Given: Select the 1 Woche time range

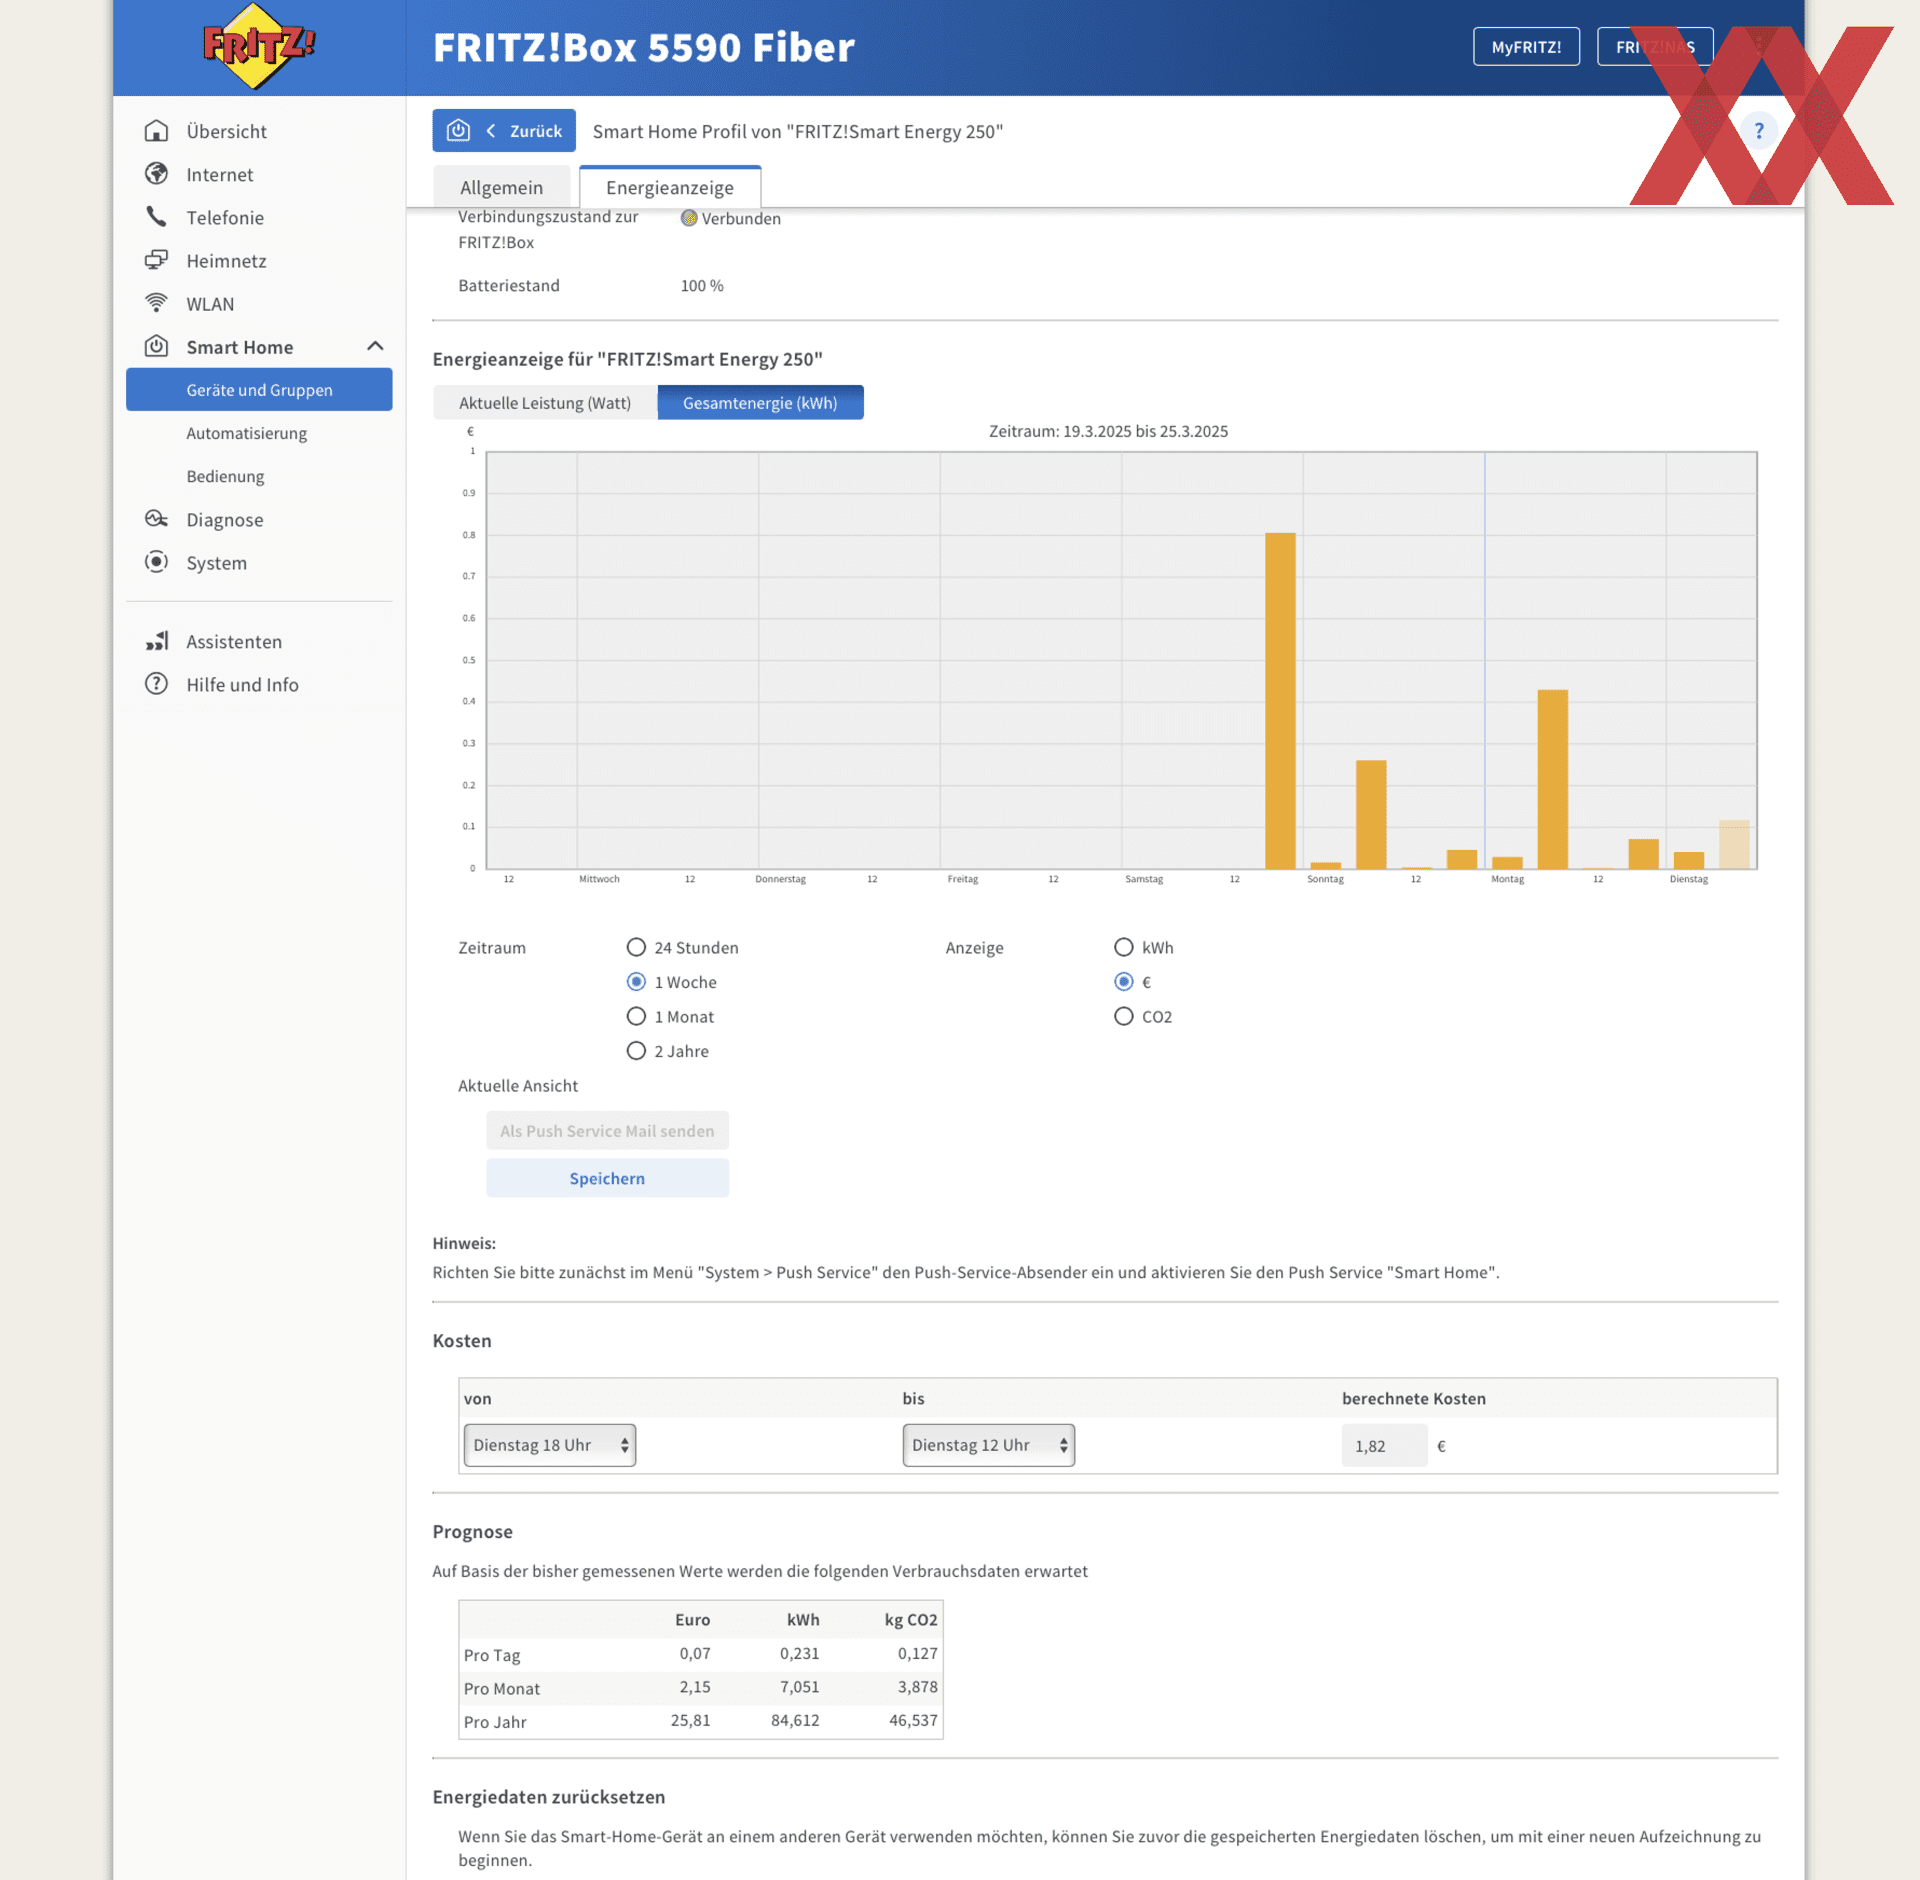Looking at the screenshot, I should (x=636, y=982).
